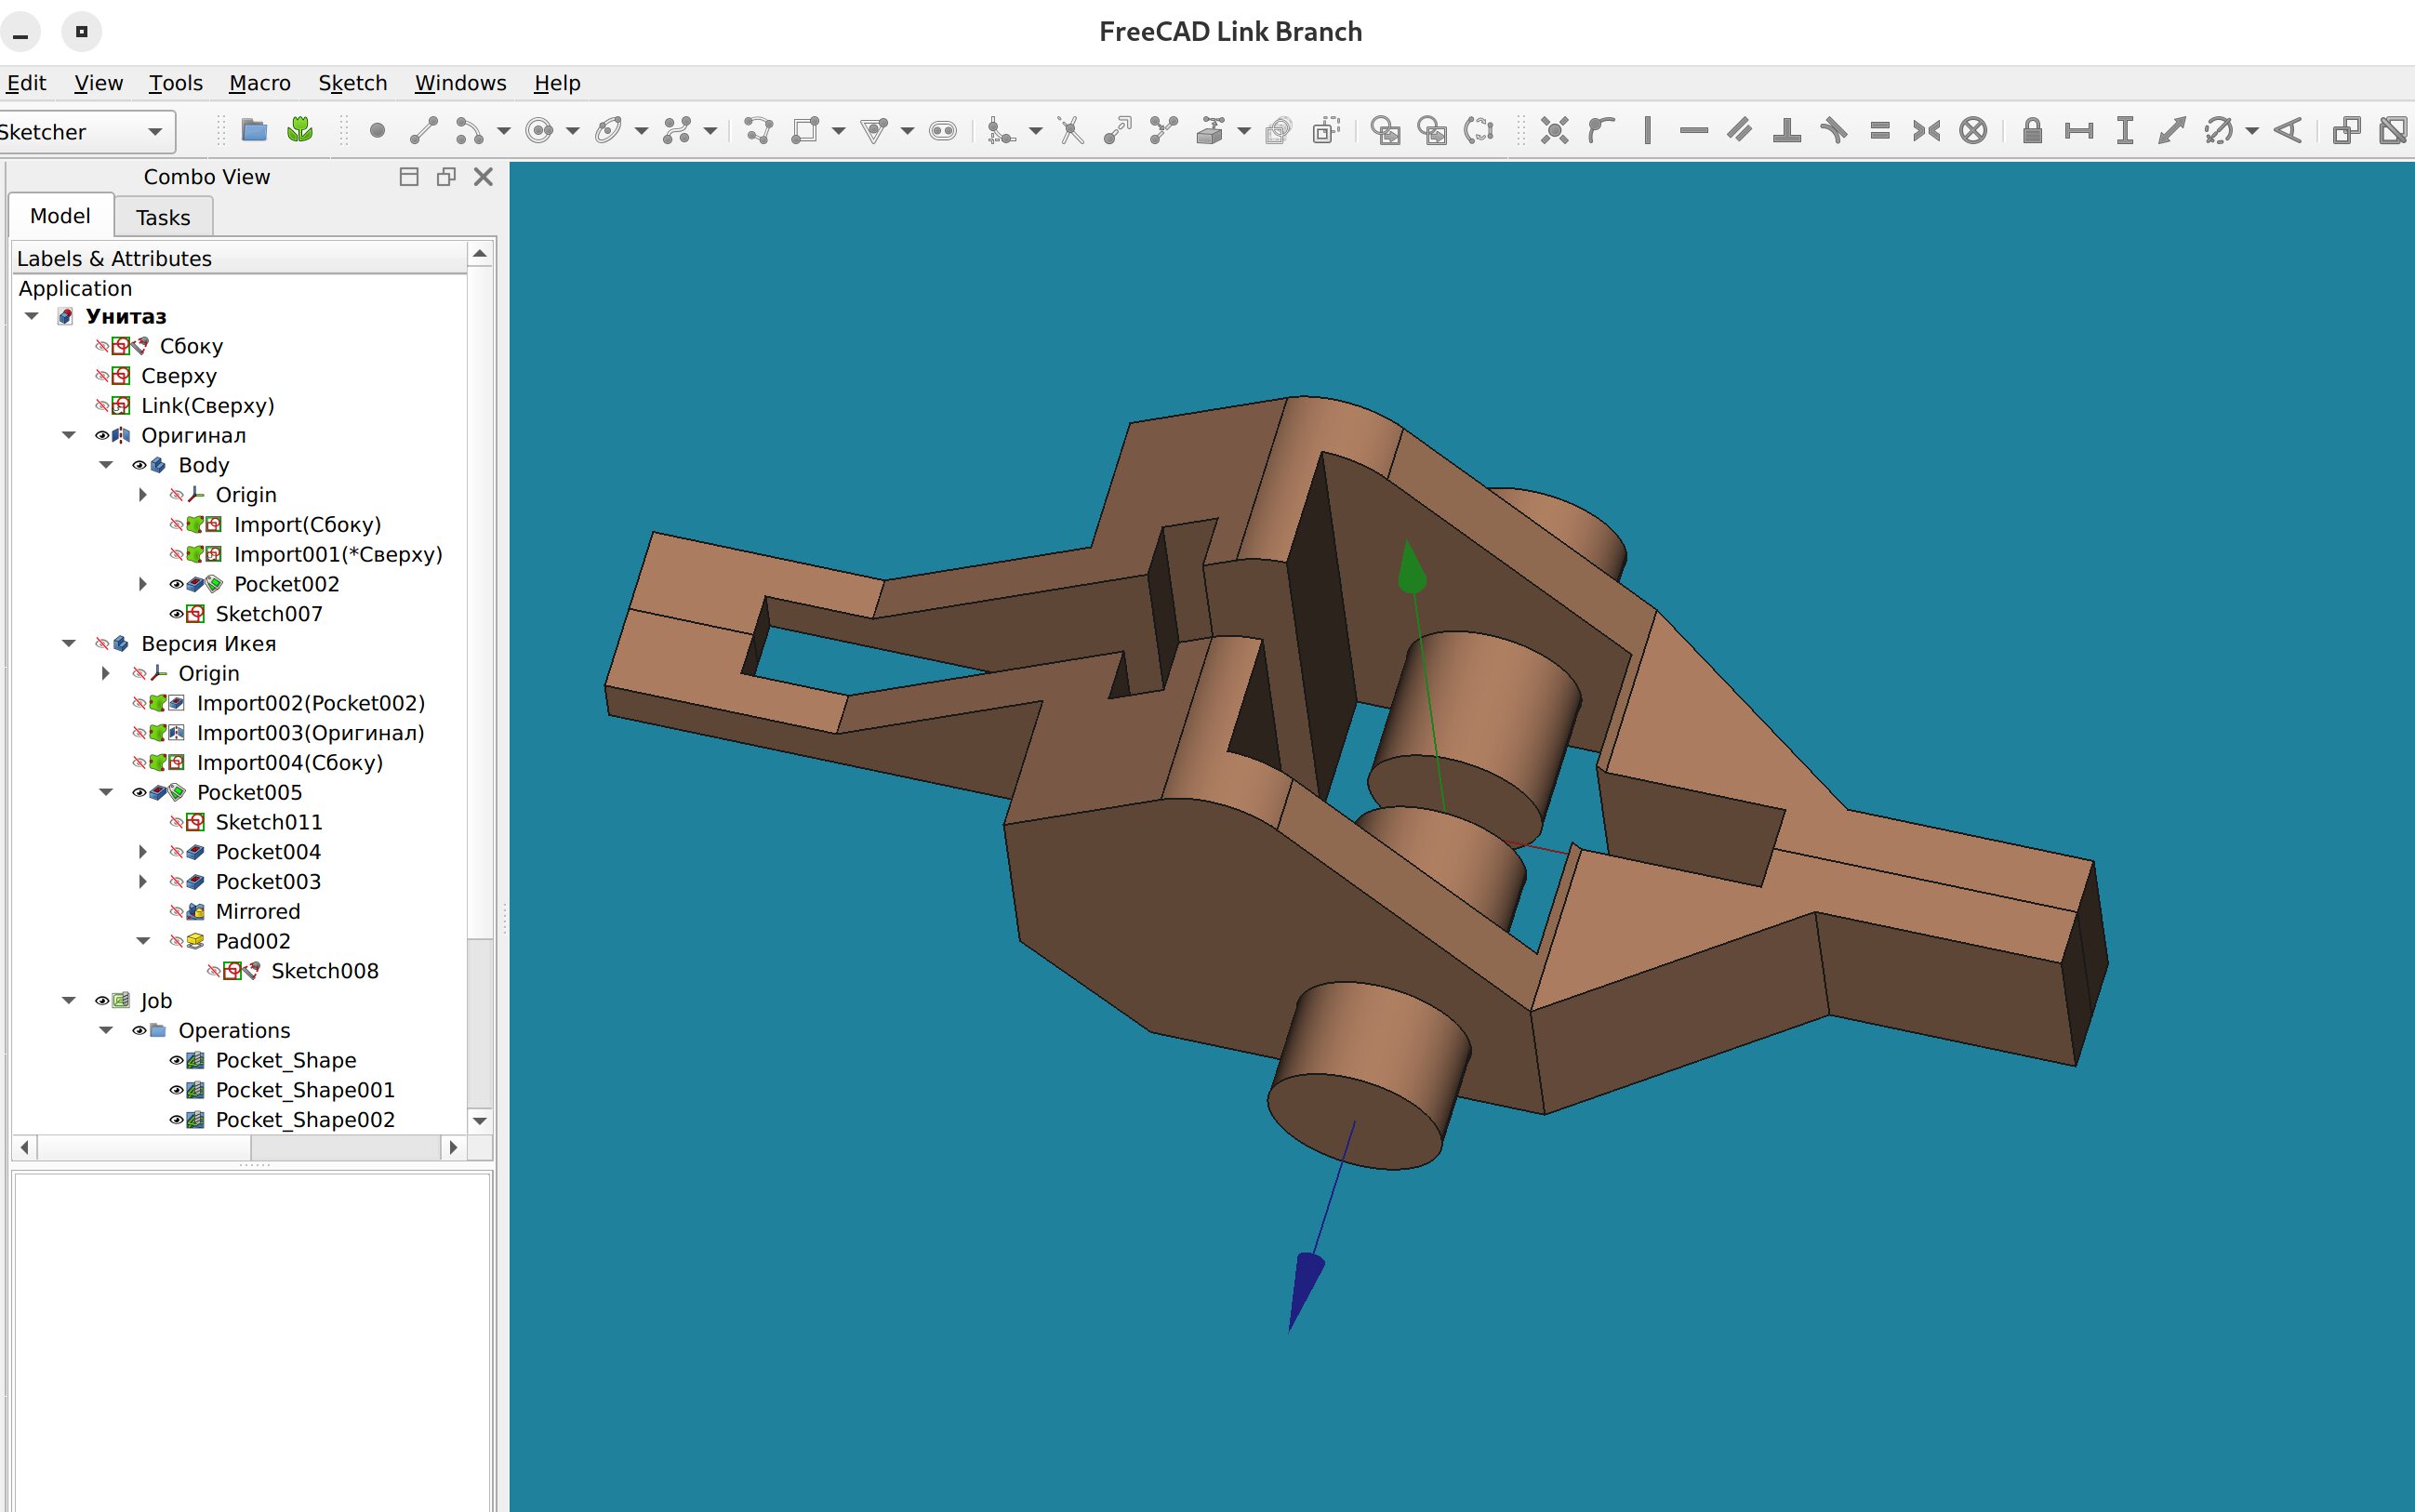This screenshot has height=1512, width=2415.
Task: Activate the Trim Edge tool
Action: [x=1071, y=131]
